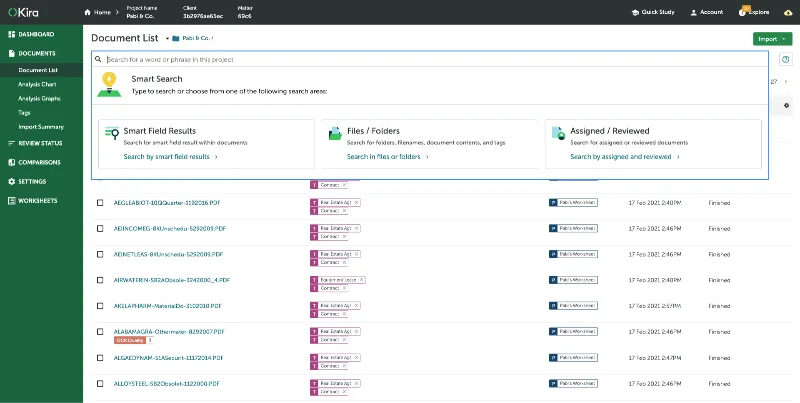
Task: Go to Import Summary in sidebar
Action: tap(40, 126)
